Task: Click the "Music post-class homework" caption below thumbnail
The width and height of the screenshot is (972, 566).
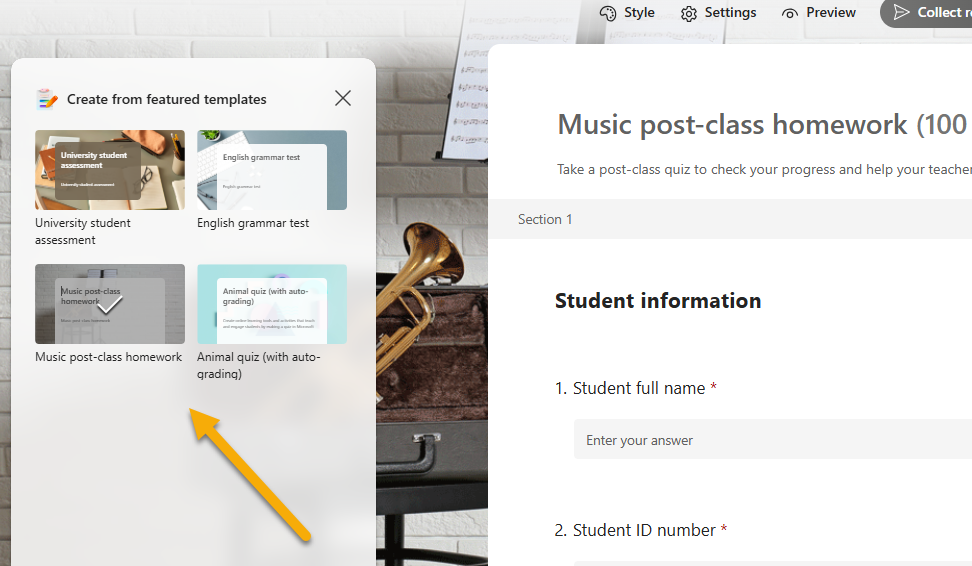Action: click(x=109, y=357)
